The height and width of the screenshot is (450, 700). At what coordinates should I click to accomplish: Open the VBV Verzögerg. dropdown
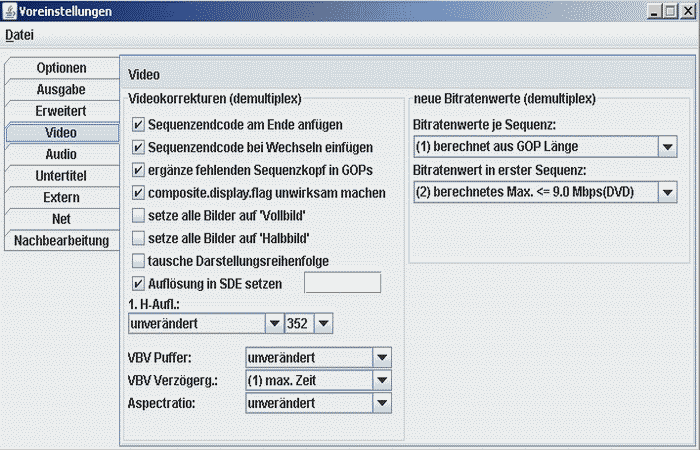pyautogui.click(x=380, y=380)
